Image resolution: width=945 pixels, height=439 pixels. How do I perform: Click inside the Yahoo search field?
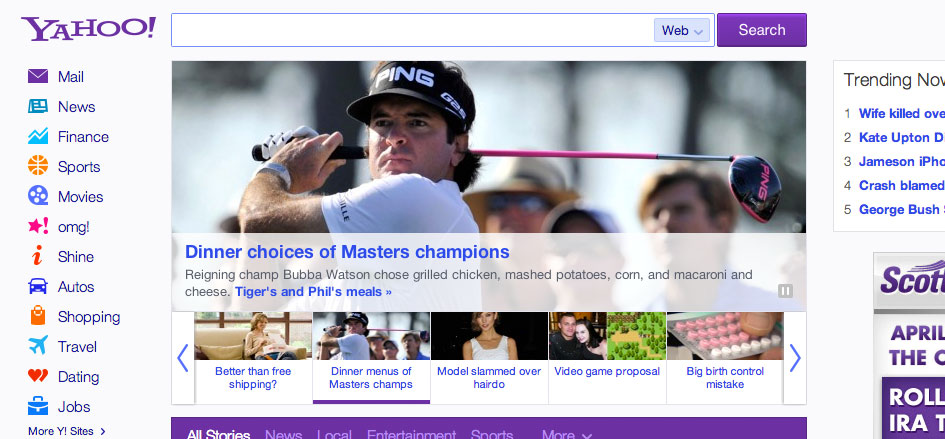pyautogui.click(x=412, y=31)
